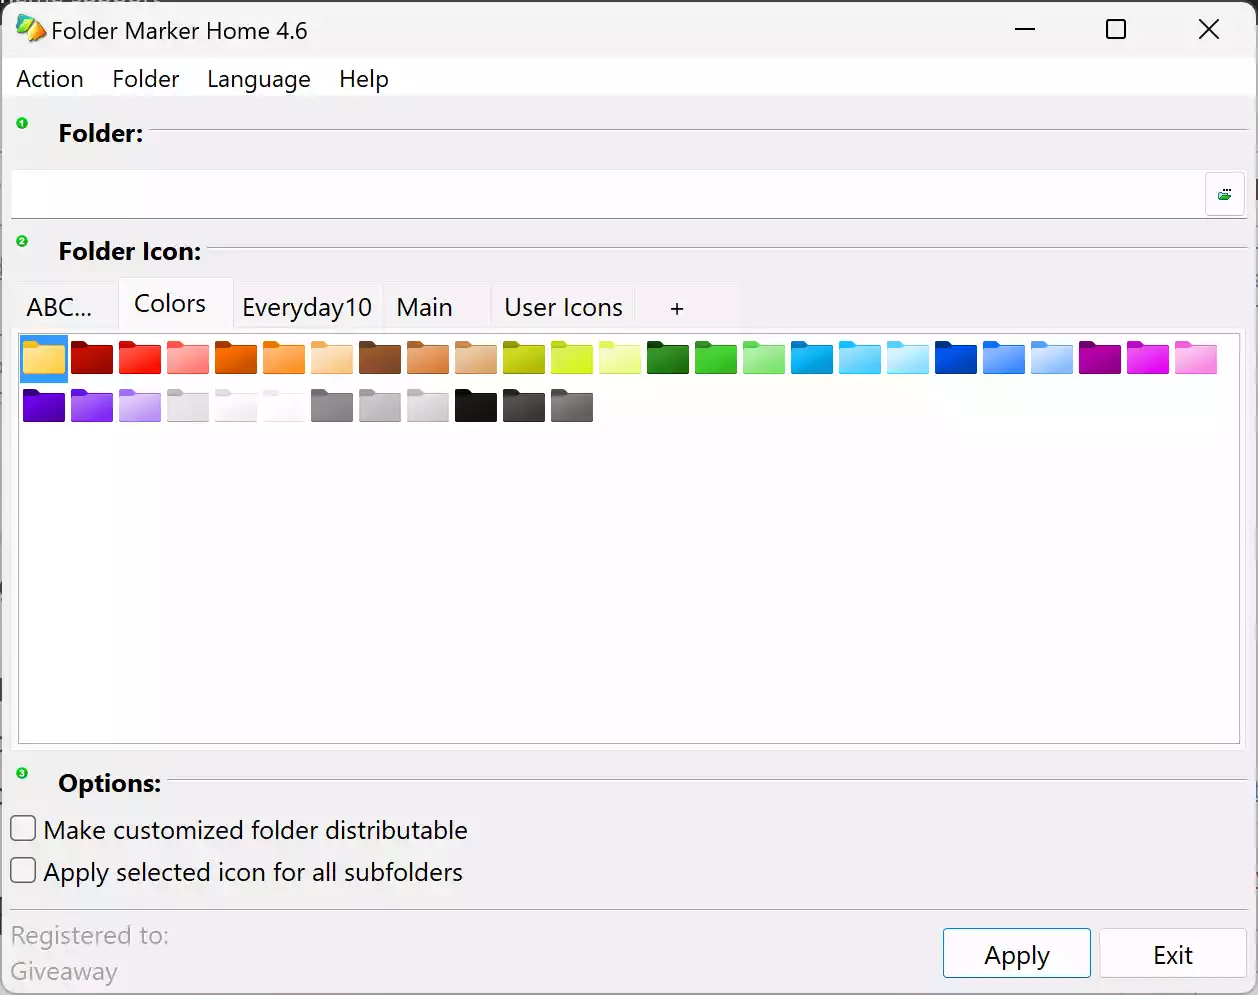Click the 'Folder Icon:' section heading
Viewport: 1258px width, 995px height.
click(x=130, y=251)
